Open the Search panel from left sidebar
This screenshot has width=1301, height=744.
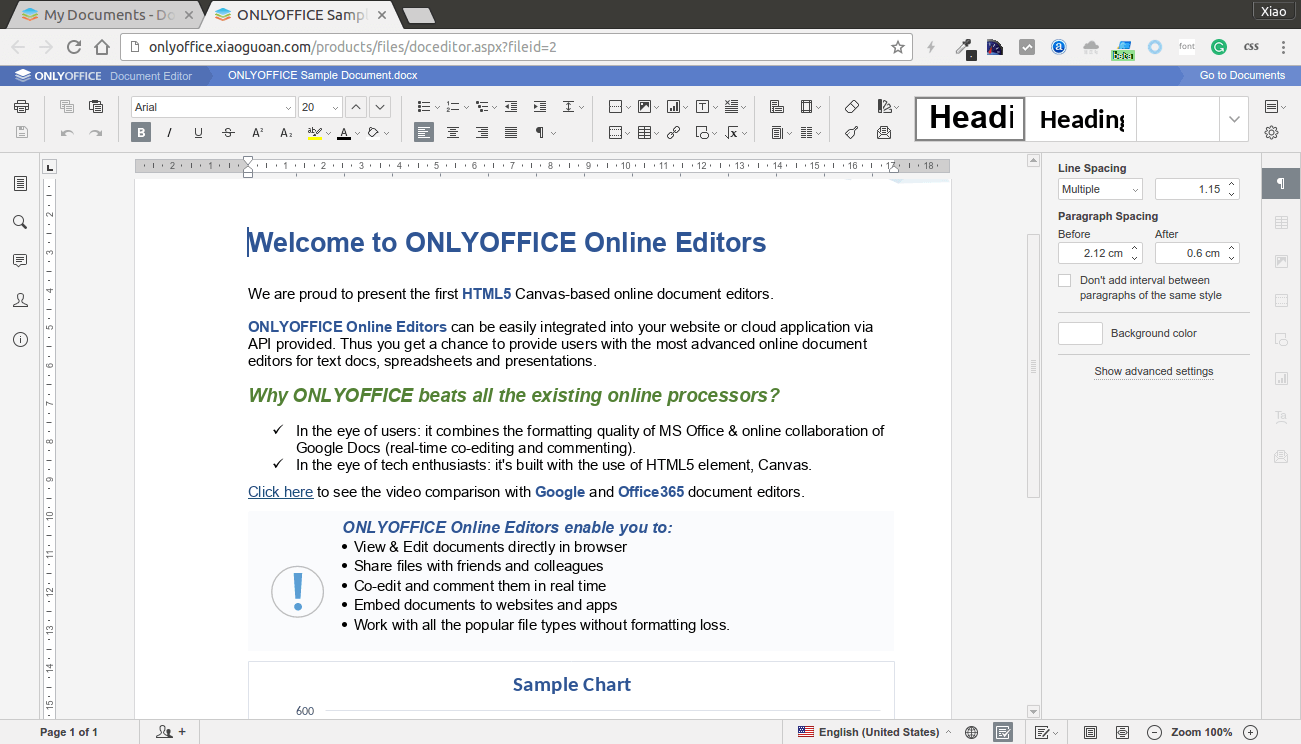[x=20, y=222]
